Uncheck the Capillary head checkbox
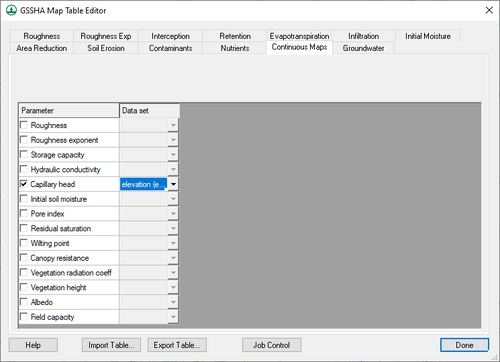The image size is (500, 362). click(24, 184)
